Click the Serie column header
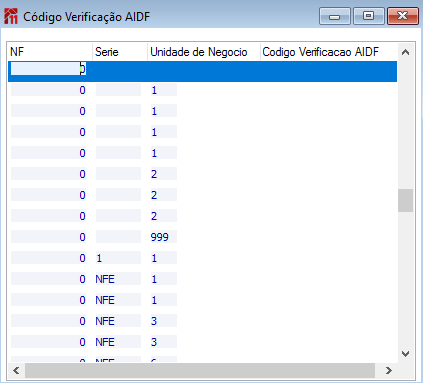423x383 pixels. pyautogui.click(x=120, y=52)
